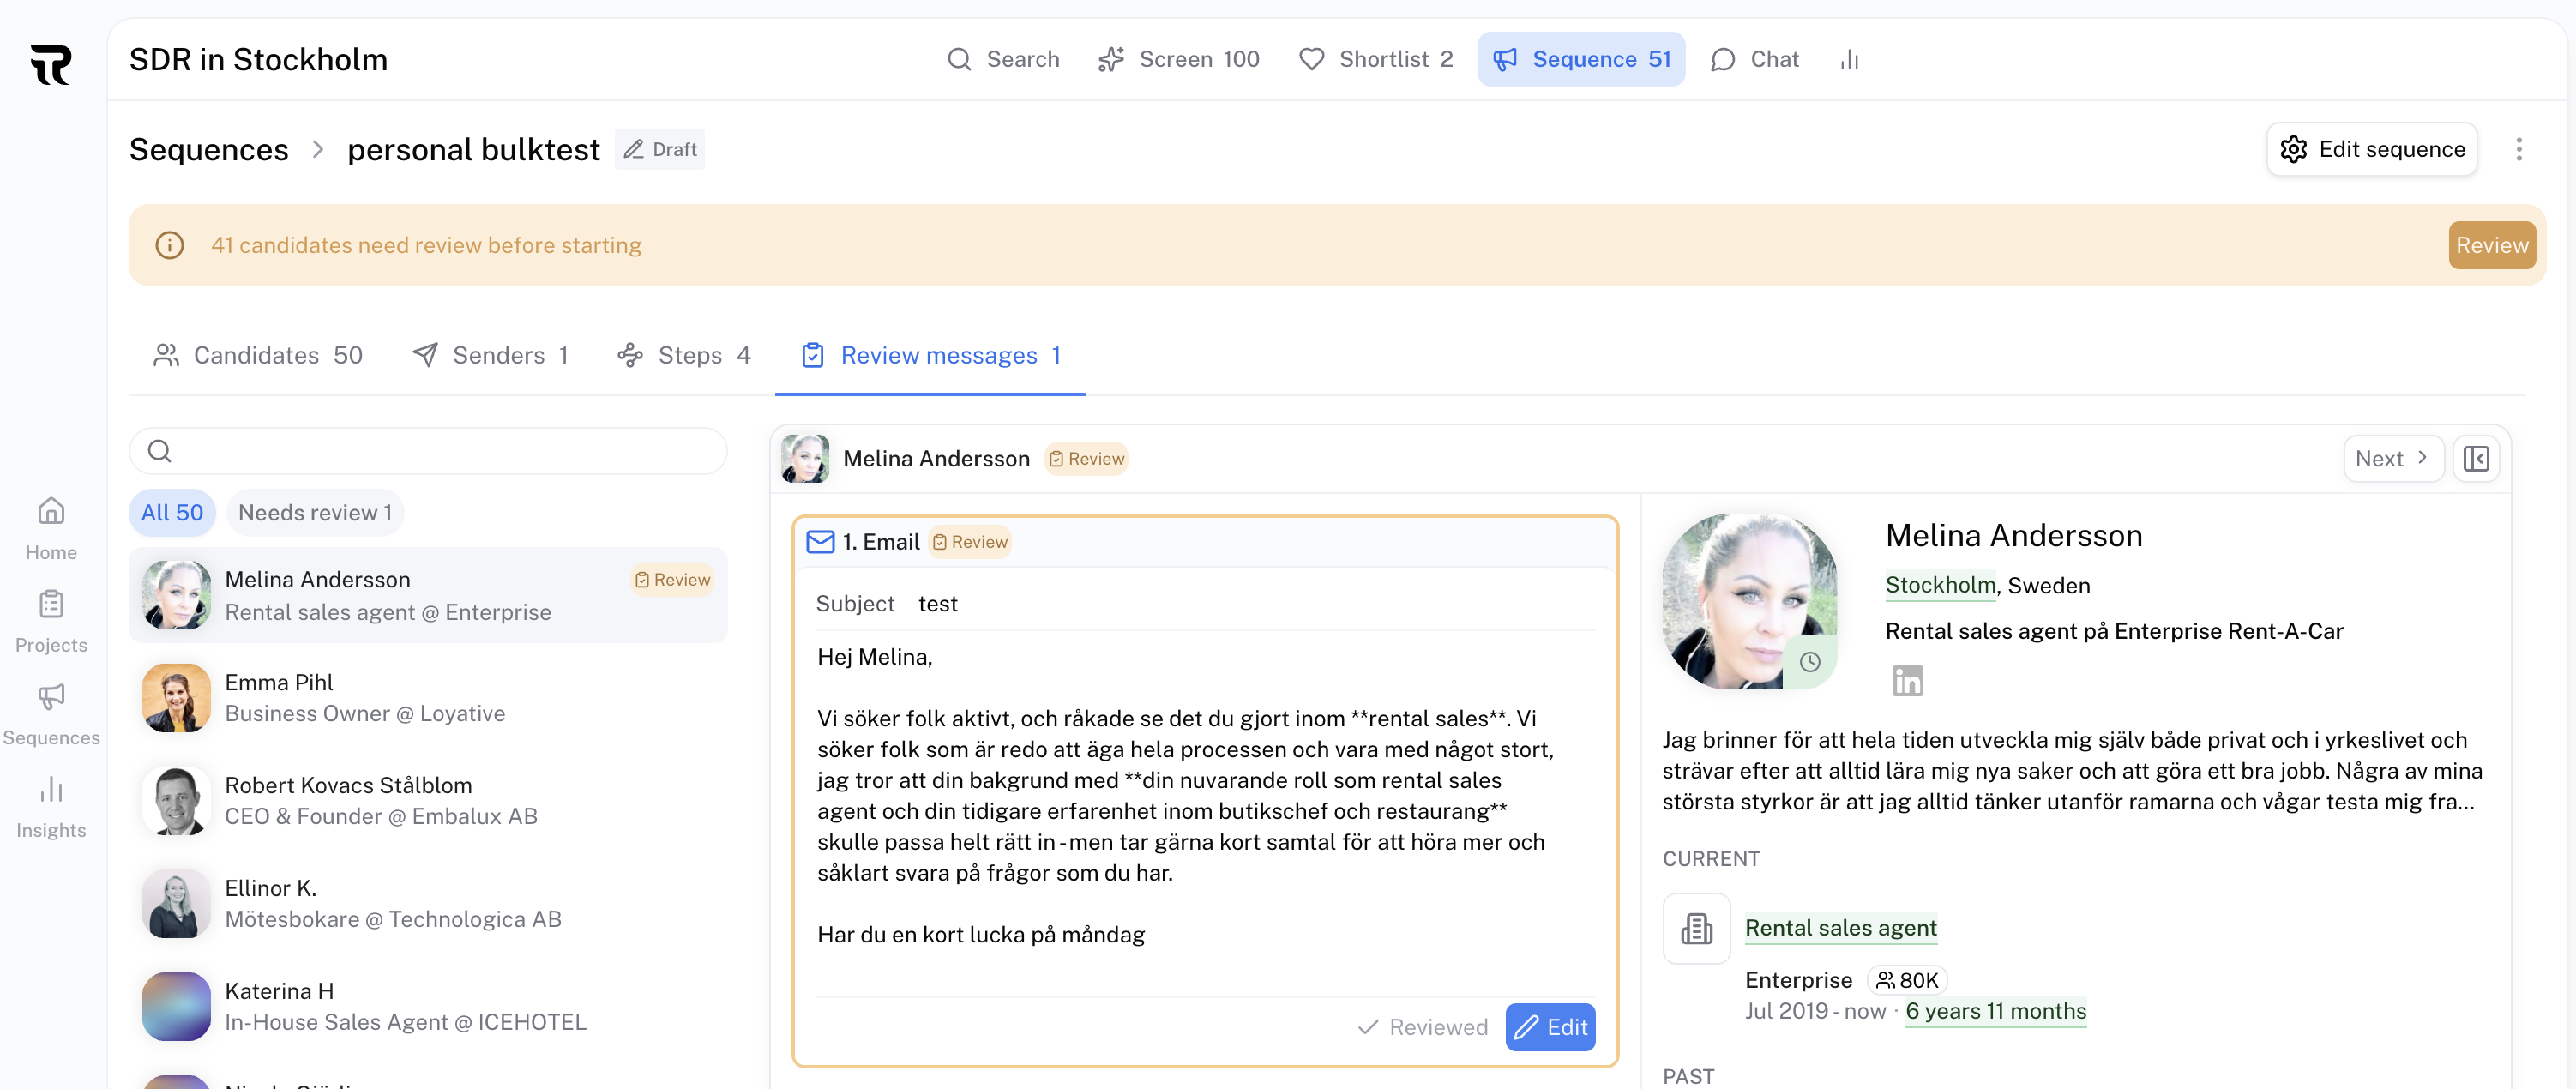Screen dimensions: 2576x1089
Task: Open Insights in the sidebar
Action: pyautogui.click(x=51, y=807)
